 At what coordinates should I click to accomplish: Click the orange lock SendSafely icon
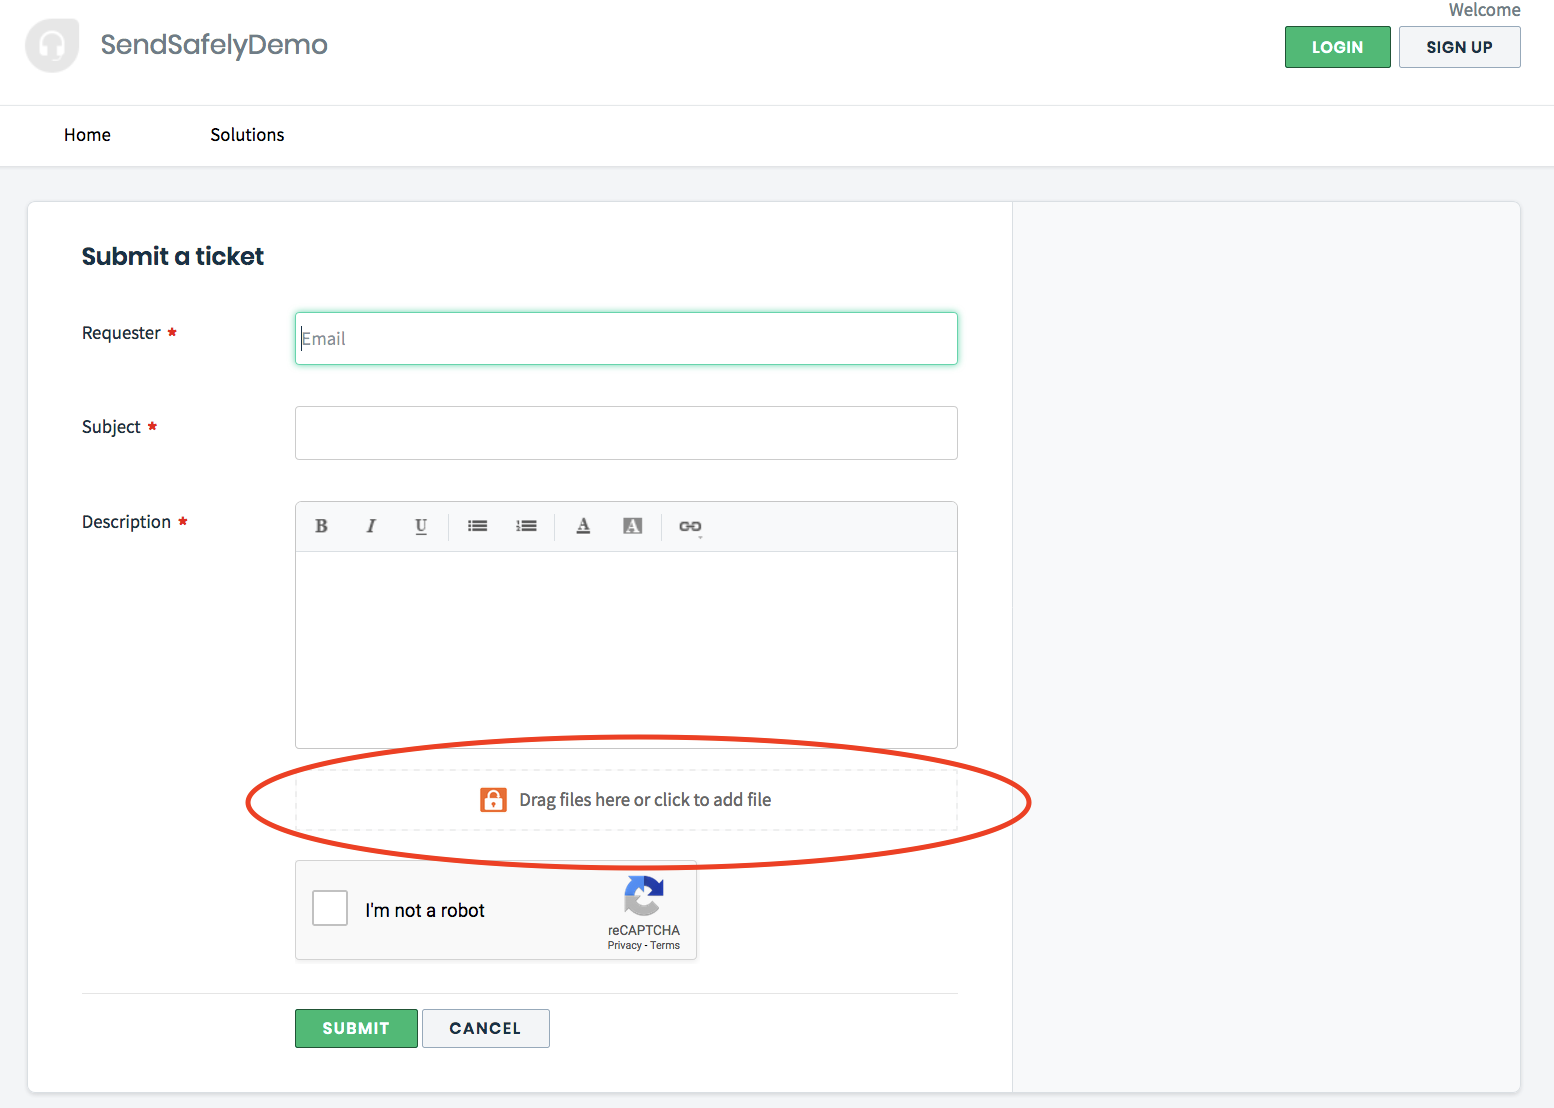493,800
